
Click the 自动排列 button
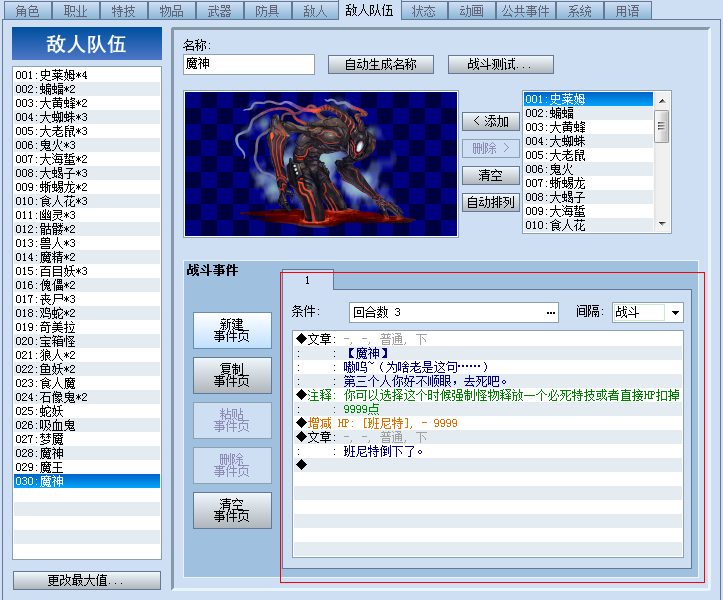(x=491, y=202)
